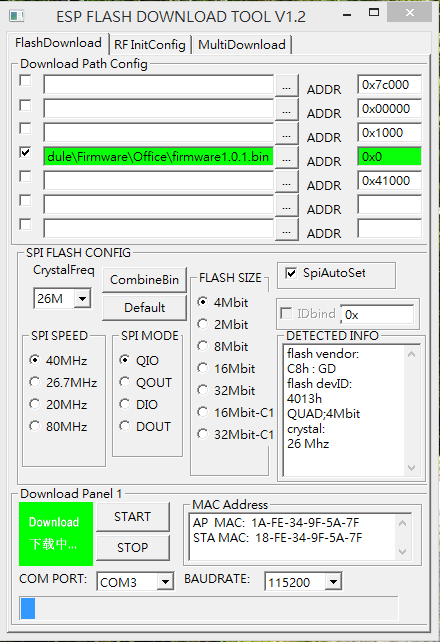Click the 0x7c000 address field
440x642 pixels.
(389, 85)
